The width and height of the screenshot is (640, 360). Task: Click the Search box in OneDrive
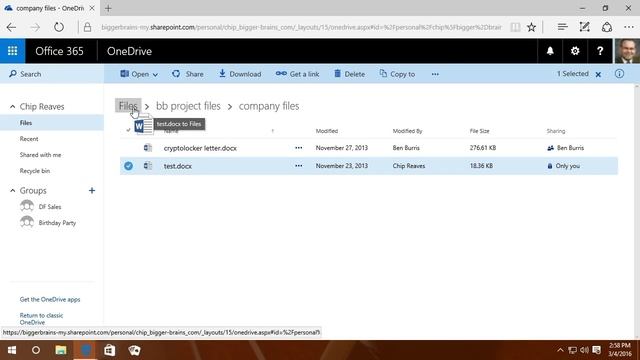52,74
